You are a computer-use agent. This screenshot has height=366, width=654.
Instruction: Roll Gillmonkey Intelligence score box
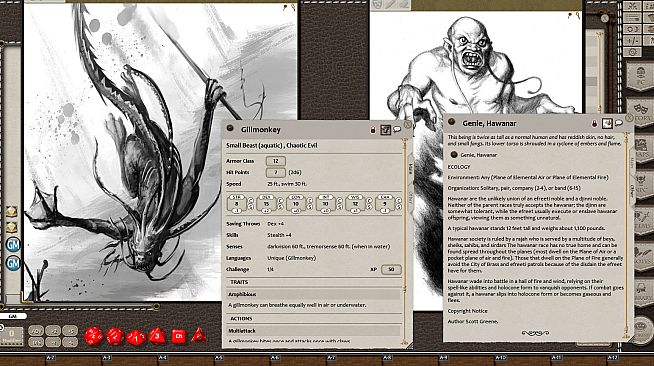click(x=325, y=204)
